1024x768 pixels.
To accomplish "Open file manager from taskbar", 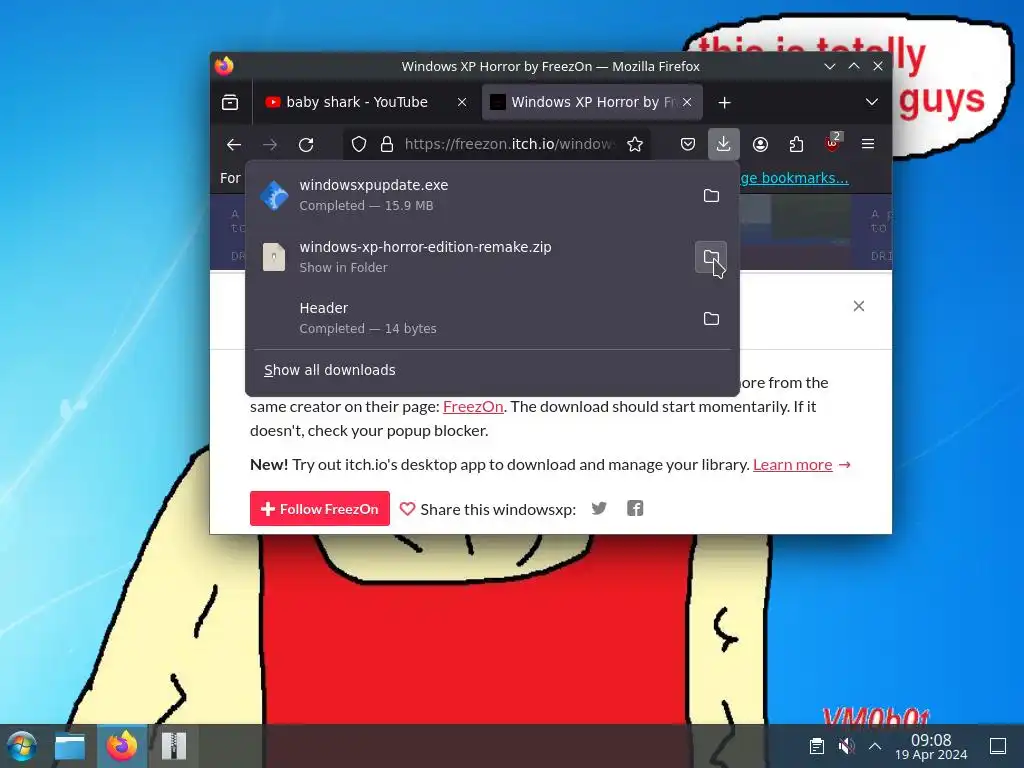I will tap(70, 746).
